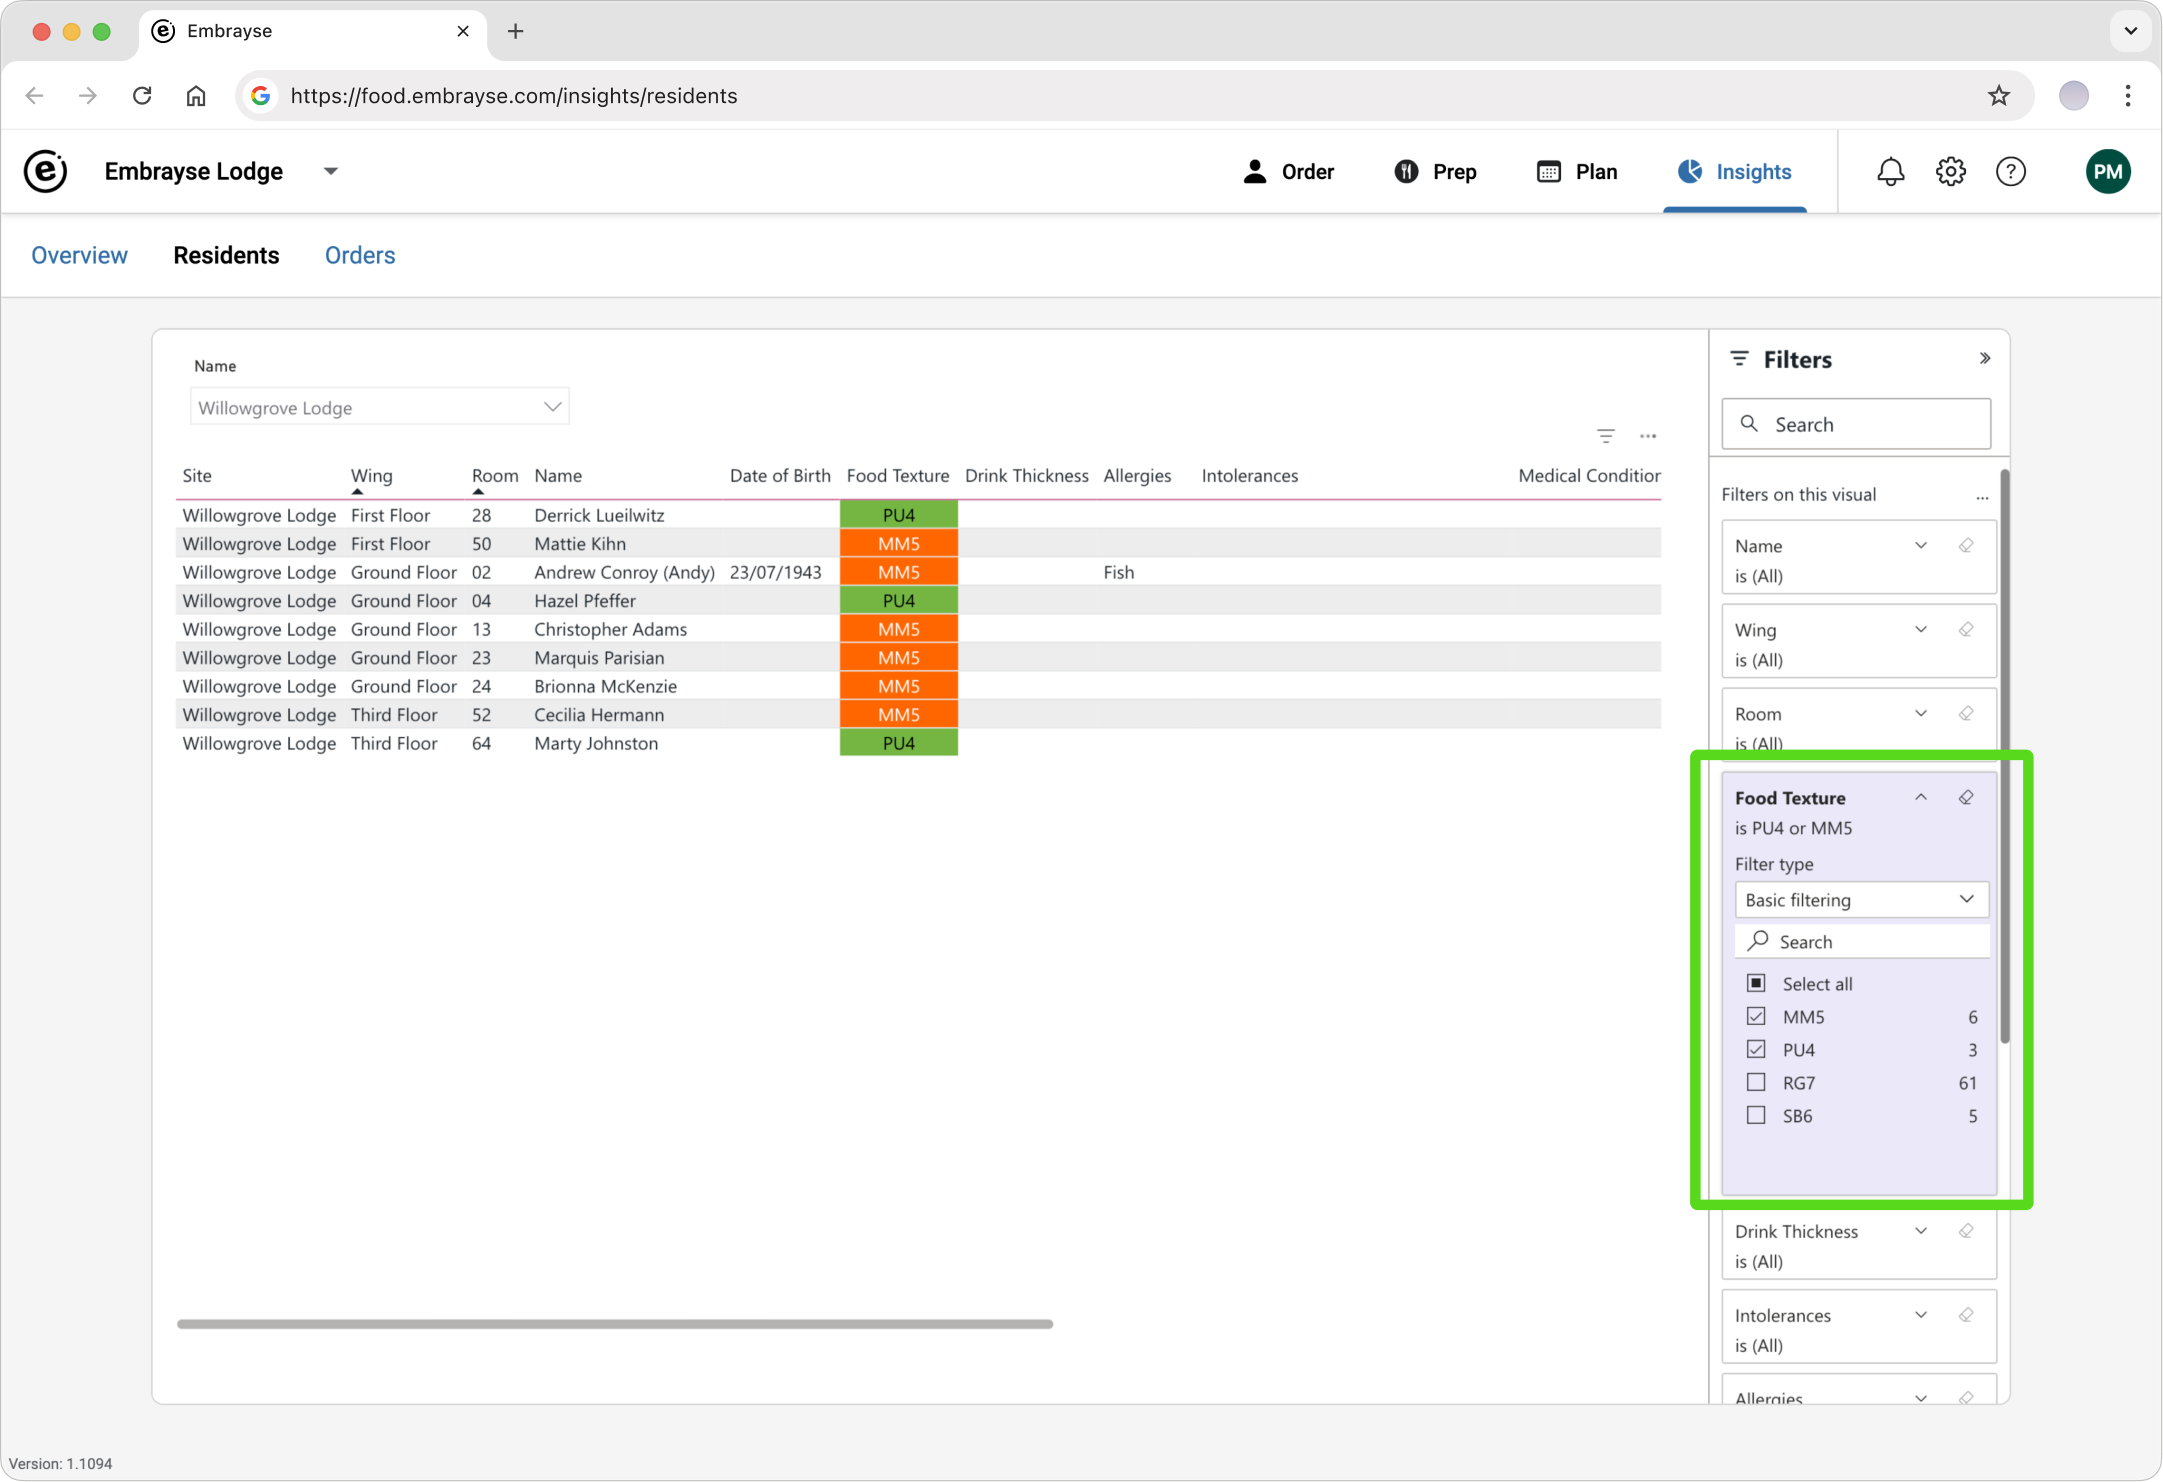Viewport: 2163px width, 1482px height.
Task: Expand the Drink Thickness filter card
Action: 1920,1232
